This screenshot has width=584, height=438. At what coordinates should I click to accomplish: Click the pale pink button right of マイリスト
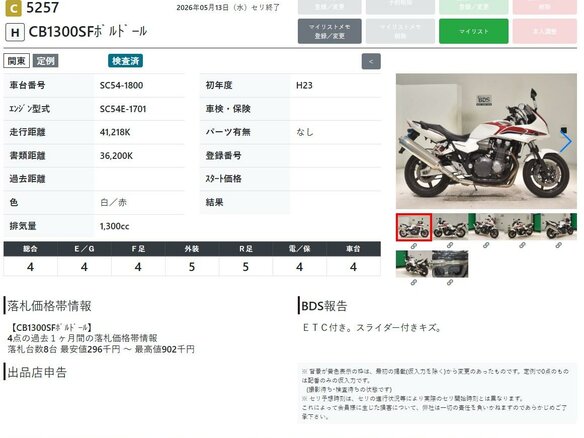click(x=545, y=31)
